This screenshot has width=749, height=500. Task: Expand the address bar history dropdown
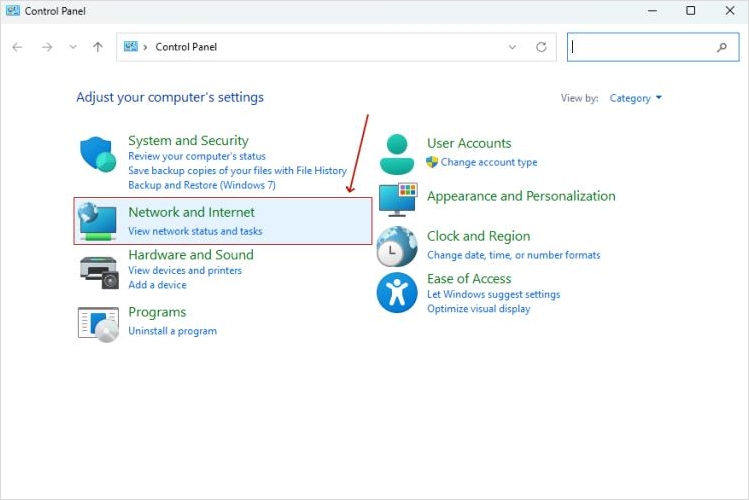click(512, 47)
